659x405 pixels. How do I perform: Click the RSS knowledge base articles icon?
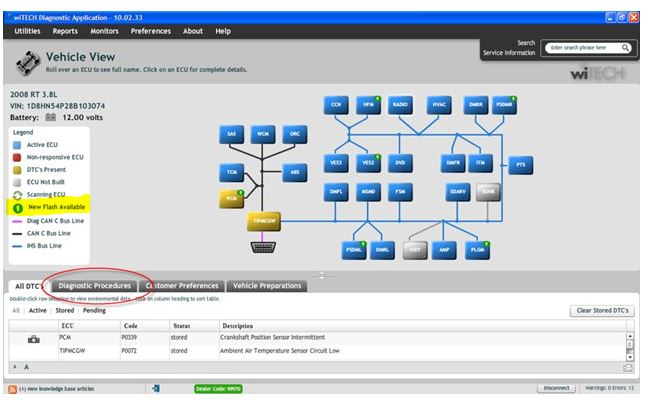[x=11, y=388]
